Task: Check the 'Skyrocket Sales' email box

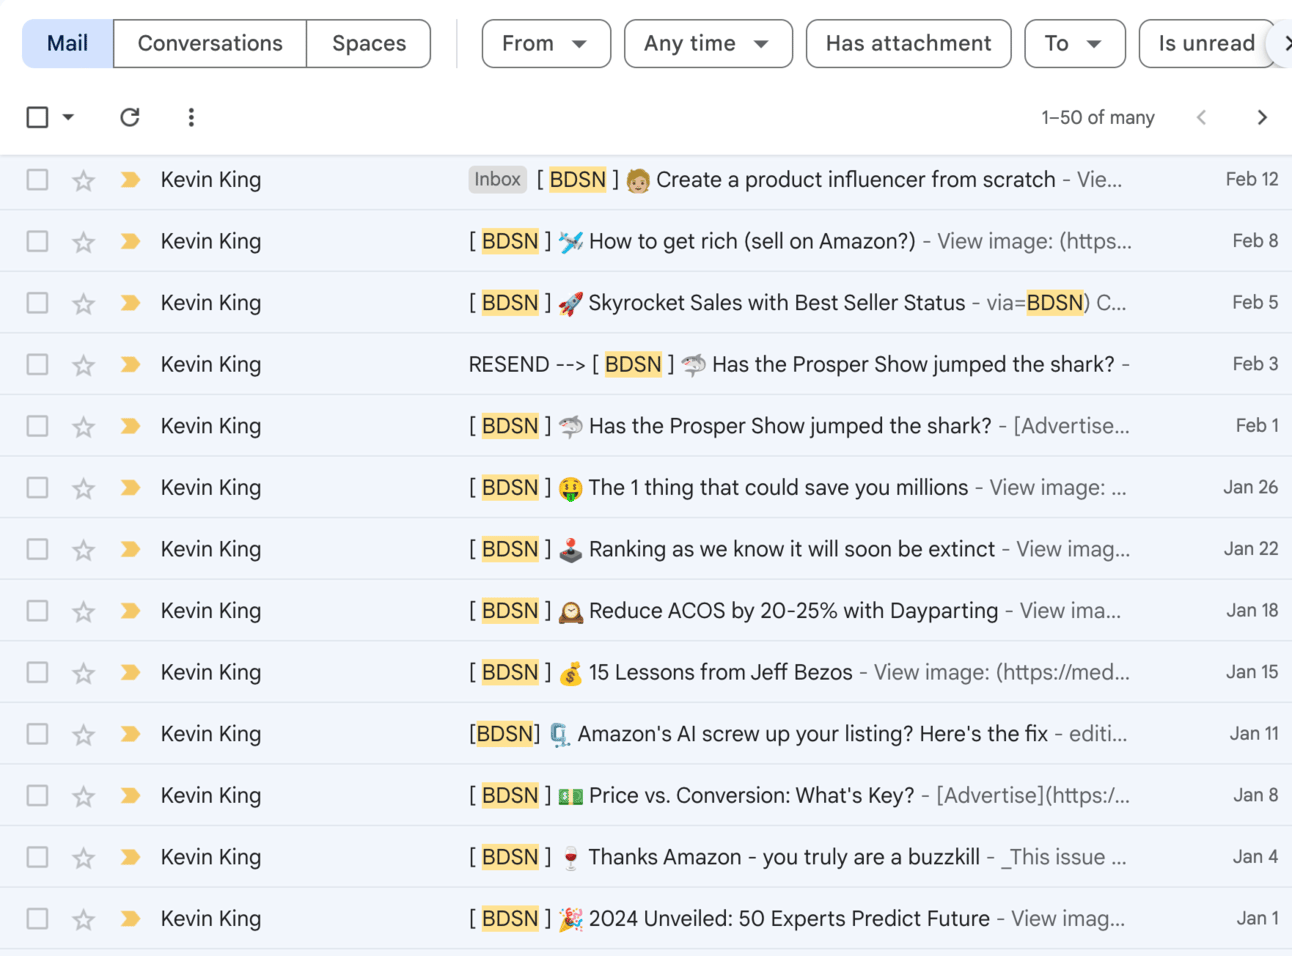Action: coord(37,303)
